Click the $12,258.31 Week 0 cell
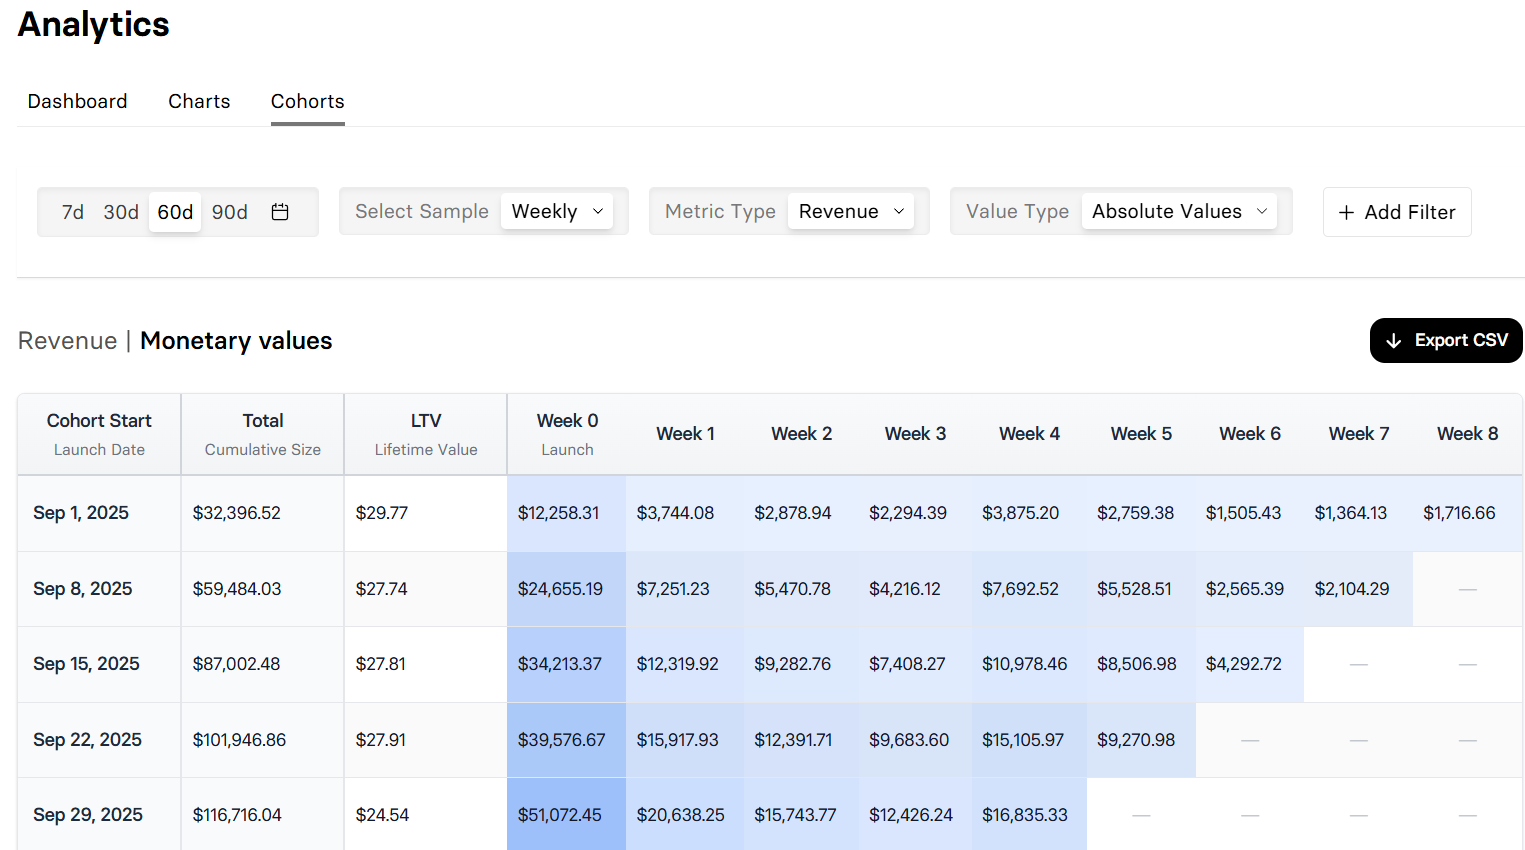Screen dimensions: 1525x850 [x=567, y=513]
